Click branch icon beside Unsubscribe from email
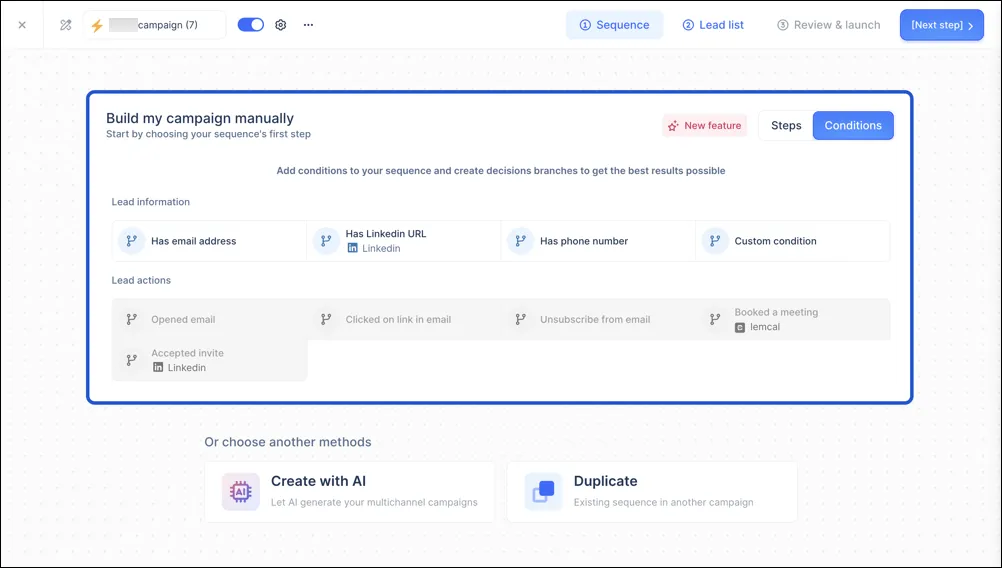The width and height of the screenshot is (1002, 568). (x=520, y=319)
